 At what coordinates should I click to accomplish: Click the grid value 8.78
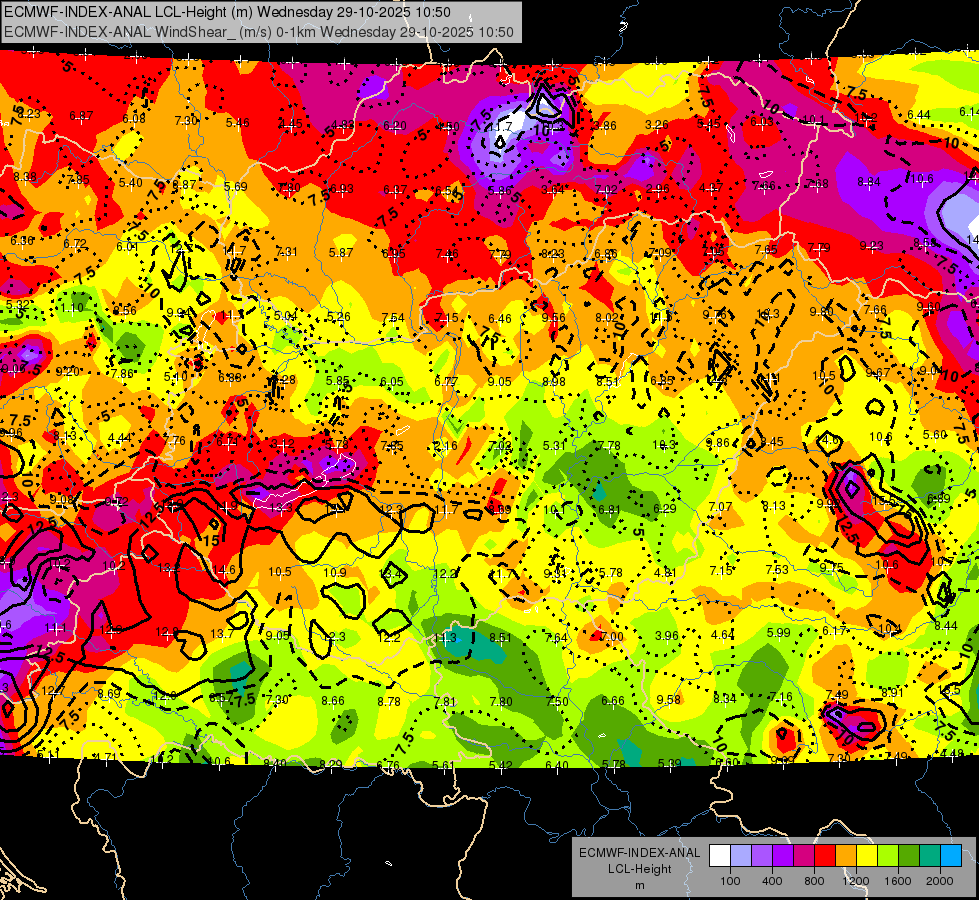(388, 702)
